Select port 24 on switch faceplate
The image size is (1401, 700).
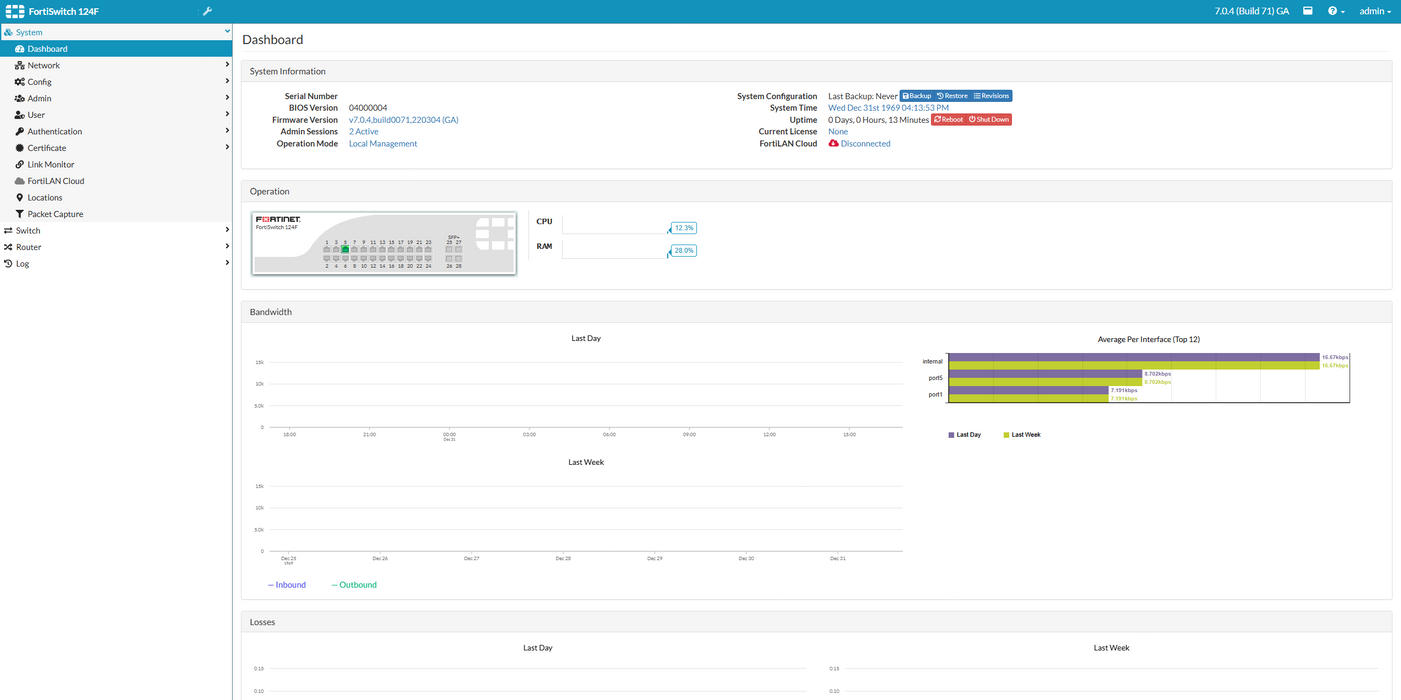point(428,259)
